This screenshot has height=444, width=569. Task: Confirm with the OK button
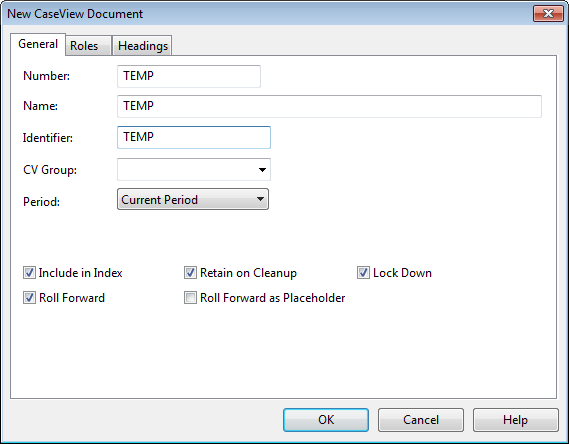click(326, 420)
